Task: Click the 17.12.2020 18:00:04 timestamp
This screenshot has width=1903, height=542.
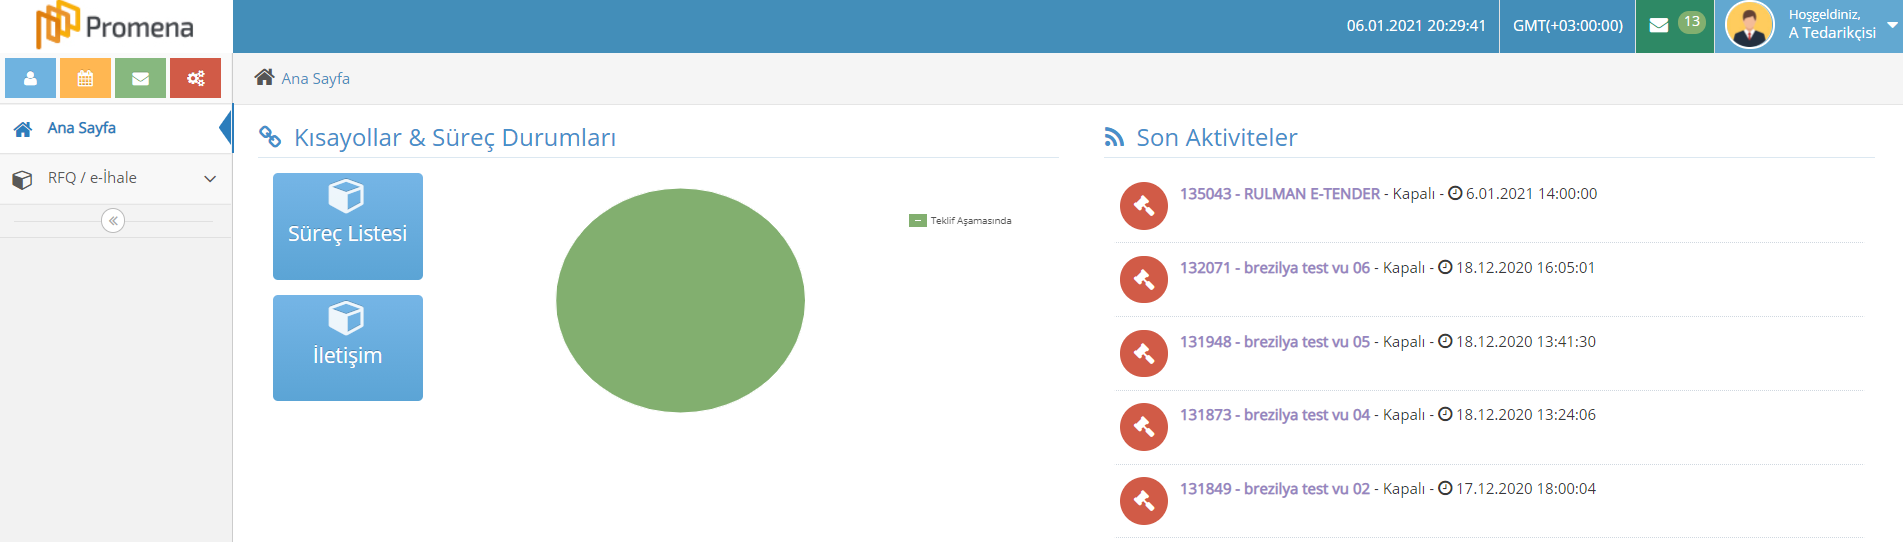Action: click(x=1526, y=489)
